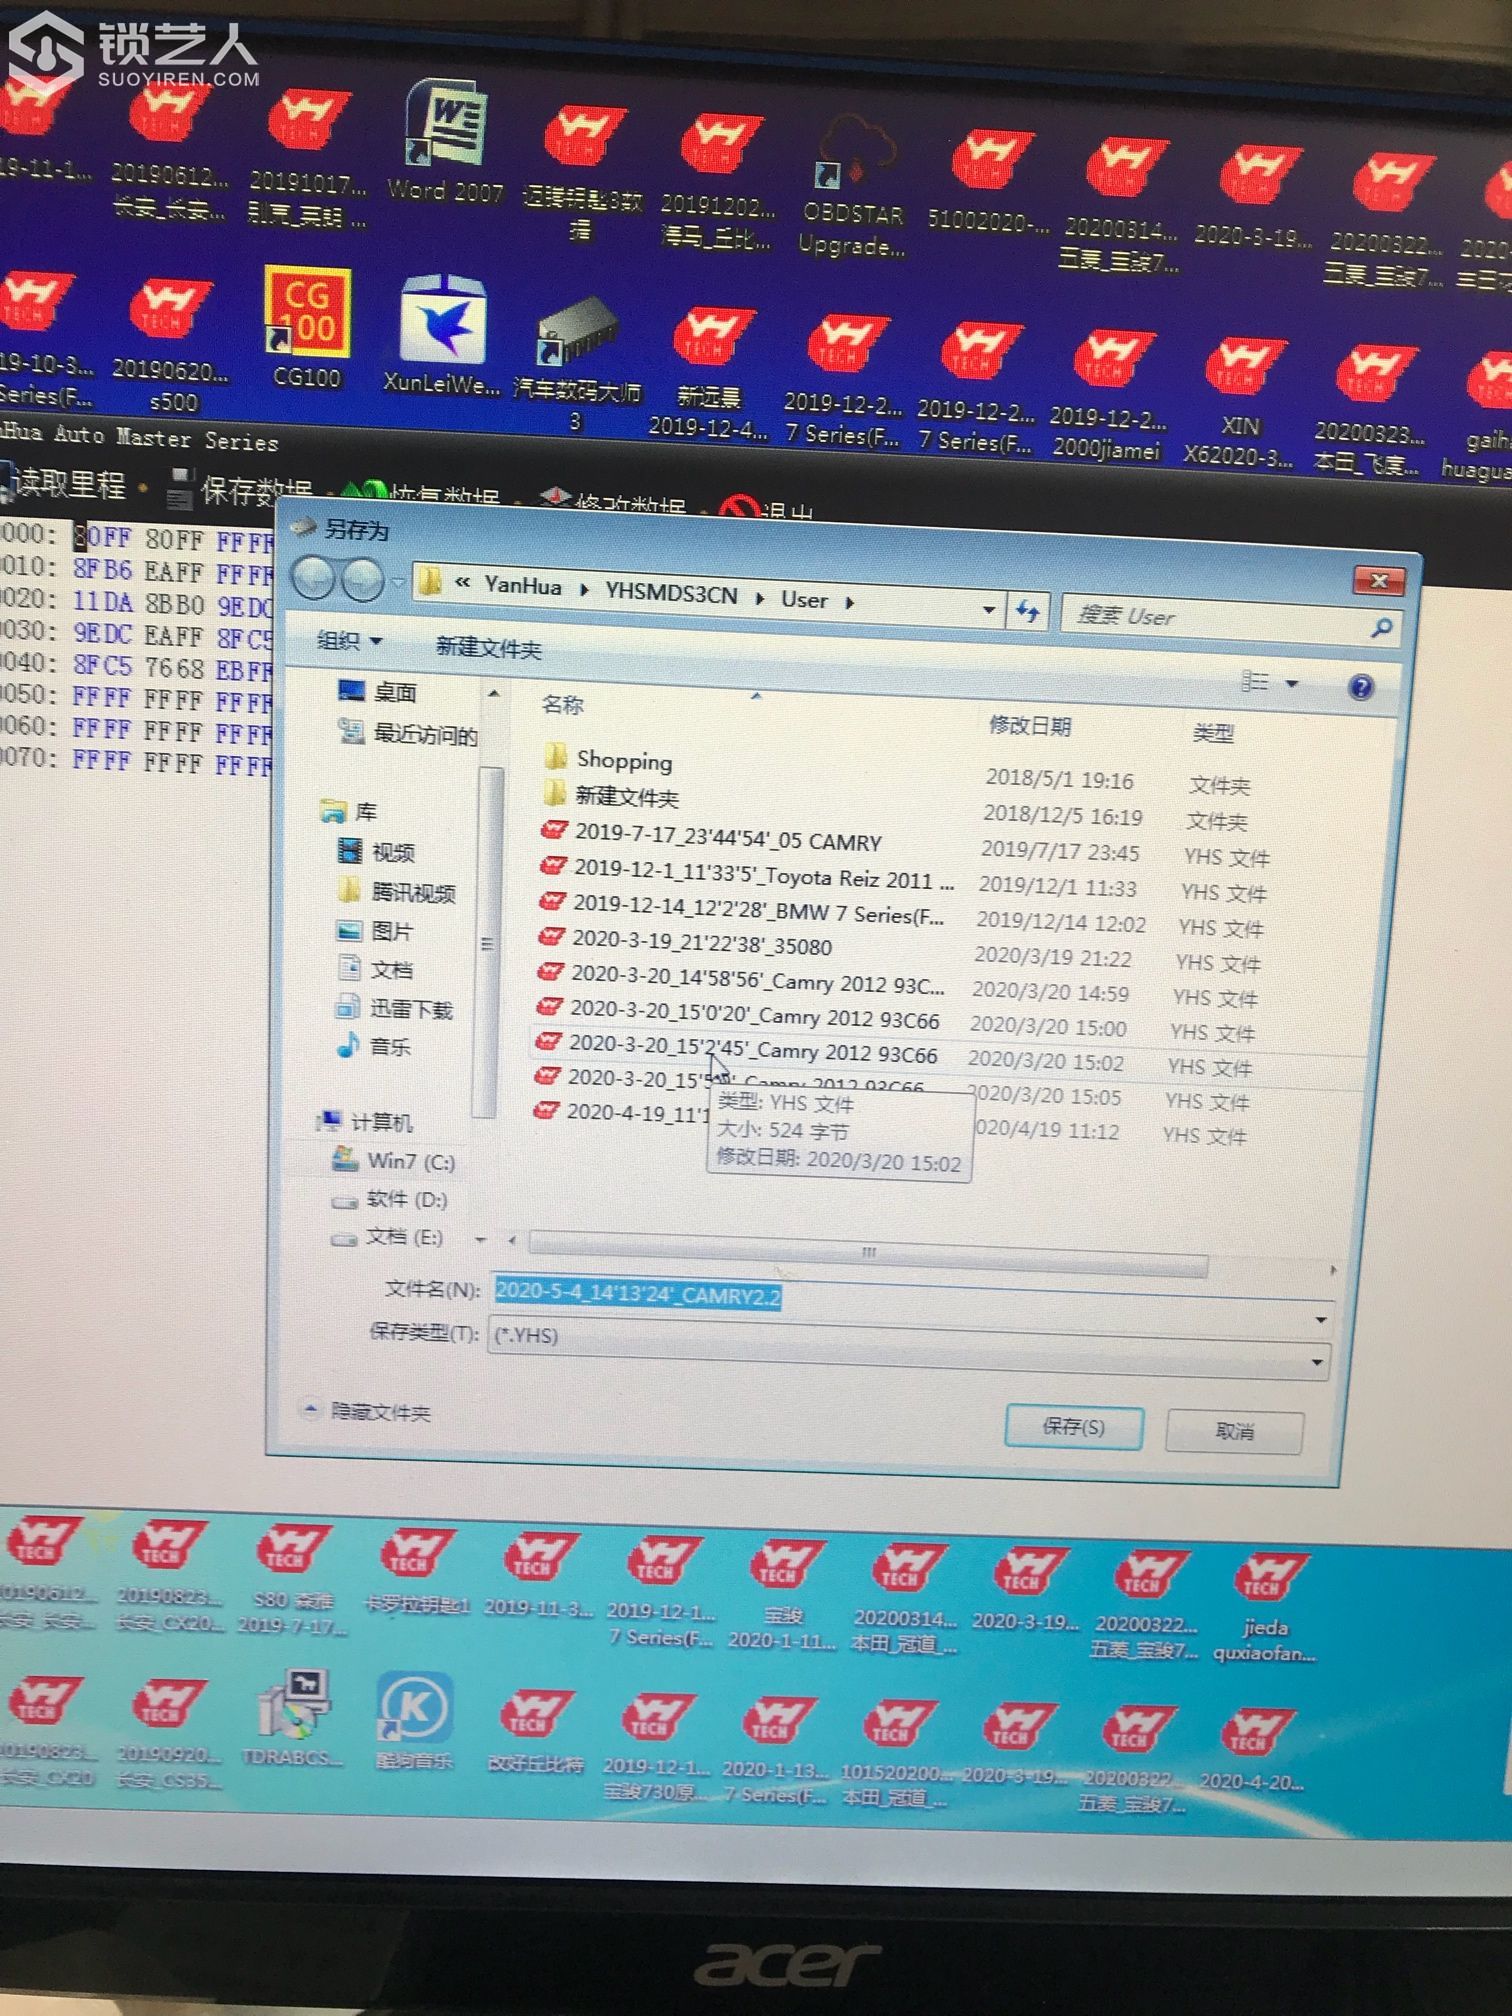Select the BMW 7 Series file row
Viewport: 1512px width, 2016px height.
click(740, 908)
